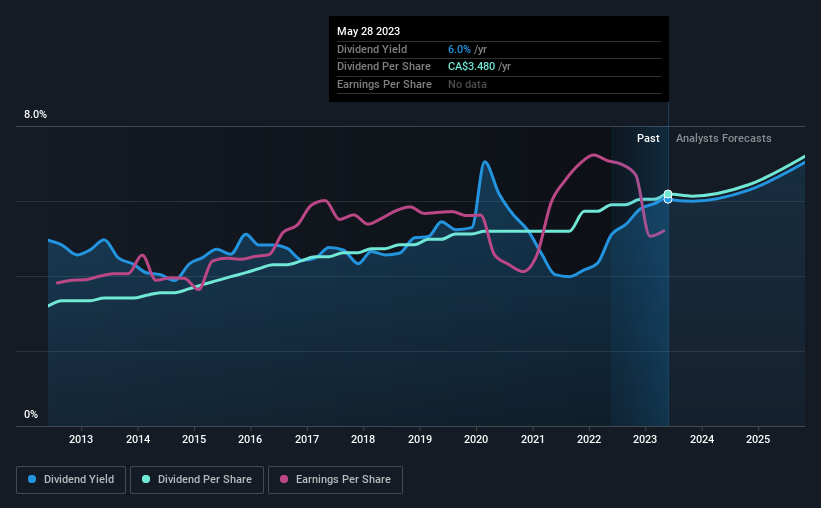This screenshot has width=821, height=508.
Task: Click the 'Analysts Forecasts' label
Action: 724,138
